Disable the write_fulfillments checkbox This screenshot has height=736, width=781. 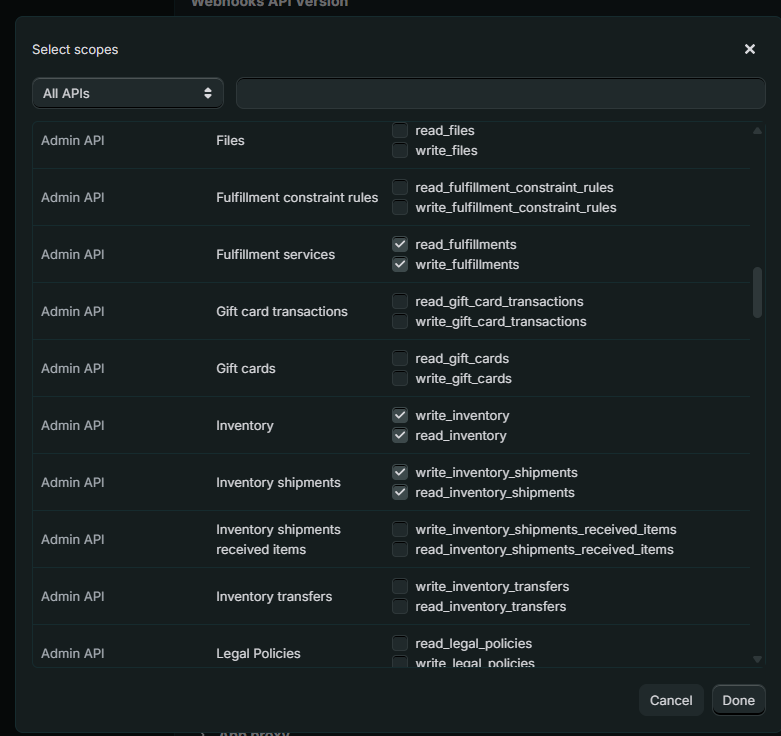tap(400, 265)
